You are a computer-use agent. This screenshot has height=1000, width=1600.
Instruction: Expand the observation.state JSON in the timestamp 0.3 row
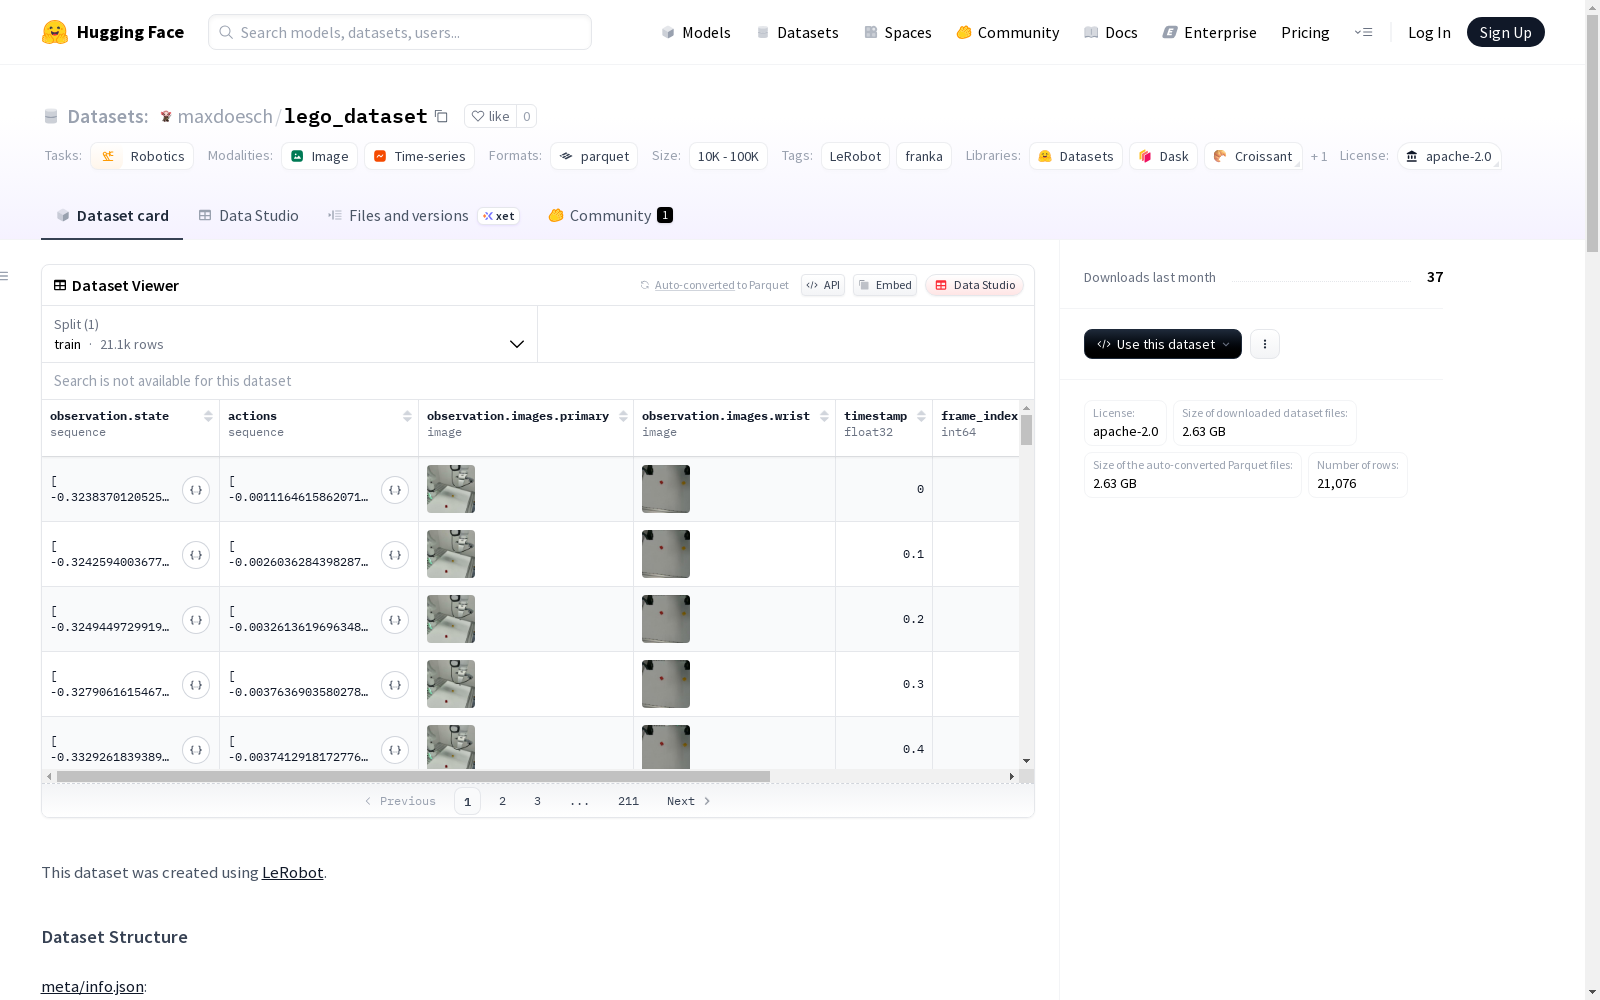196,685
